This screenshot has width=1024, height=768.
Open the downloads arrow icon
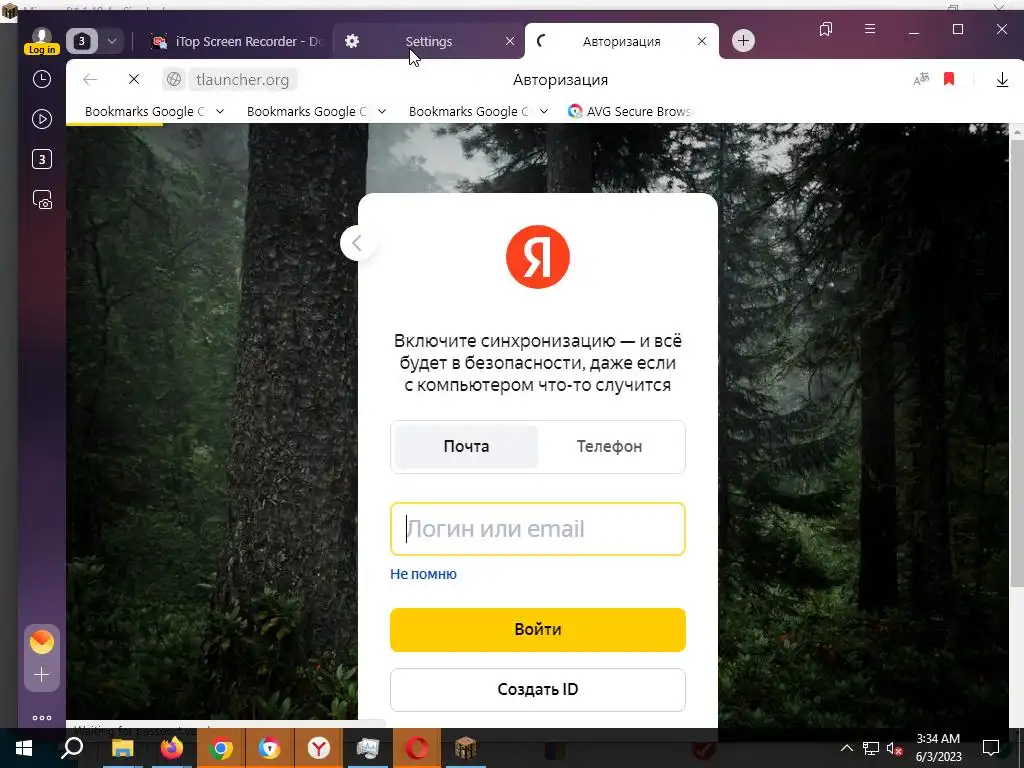[1002, 80]
